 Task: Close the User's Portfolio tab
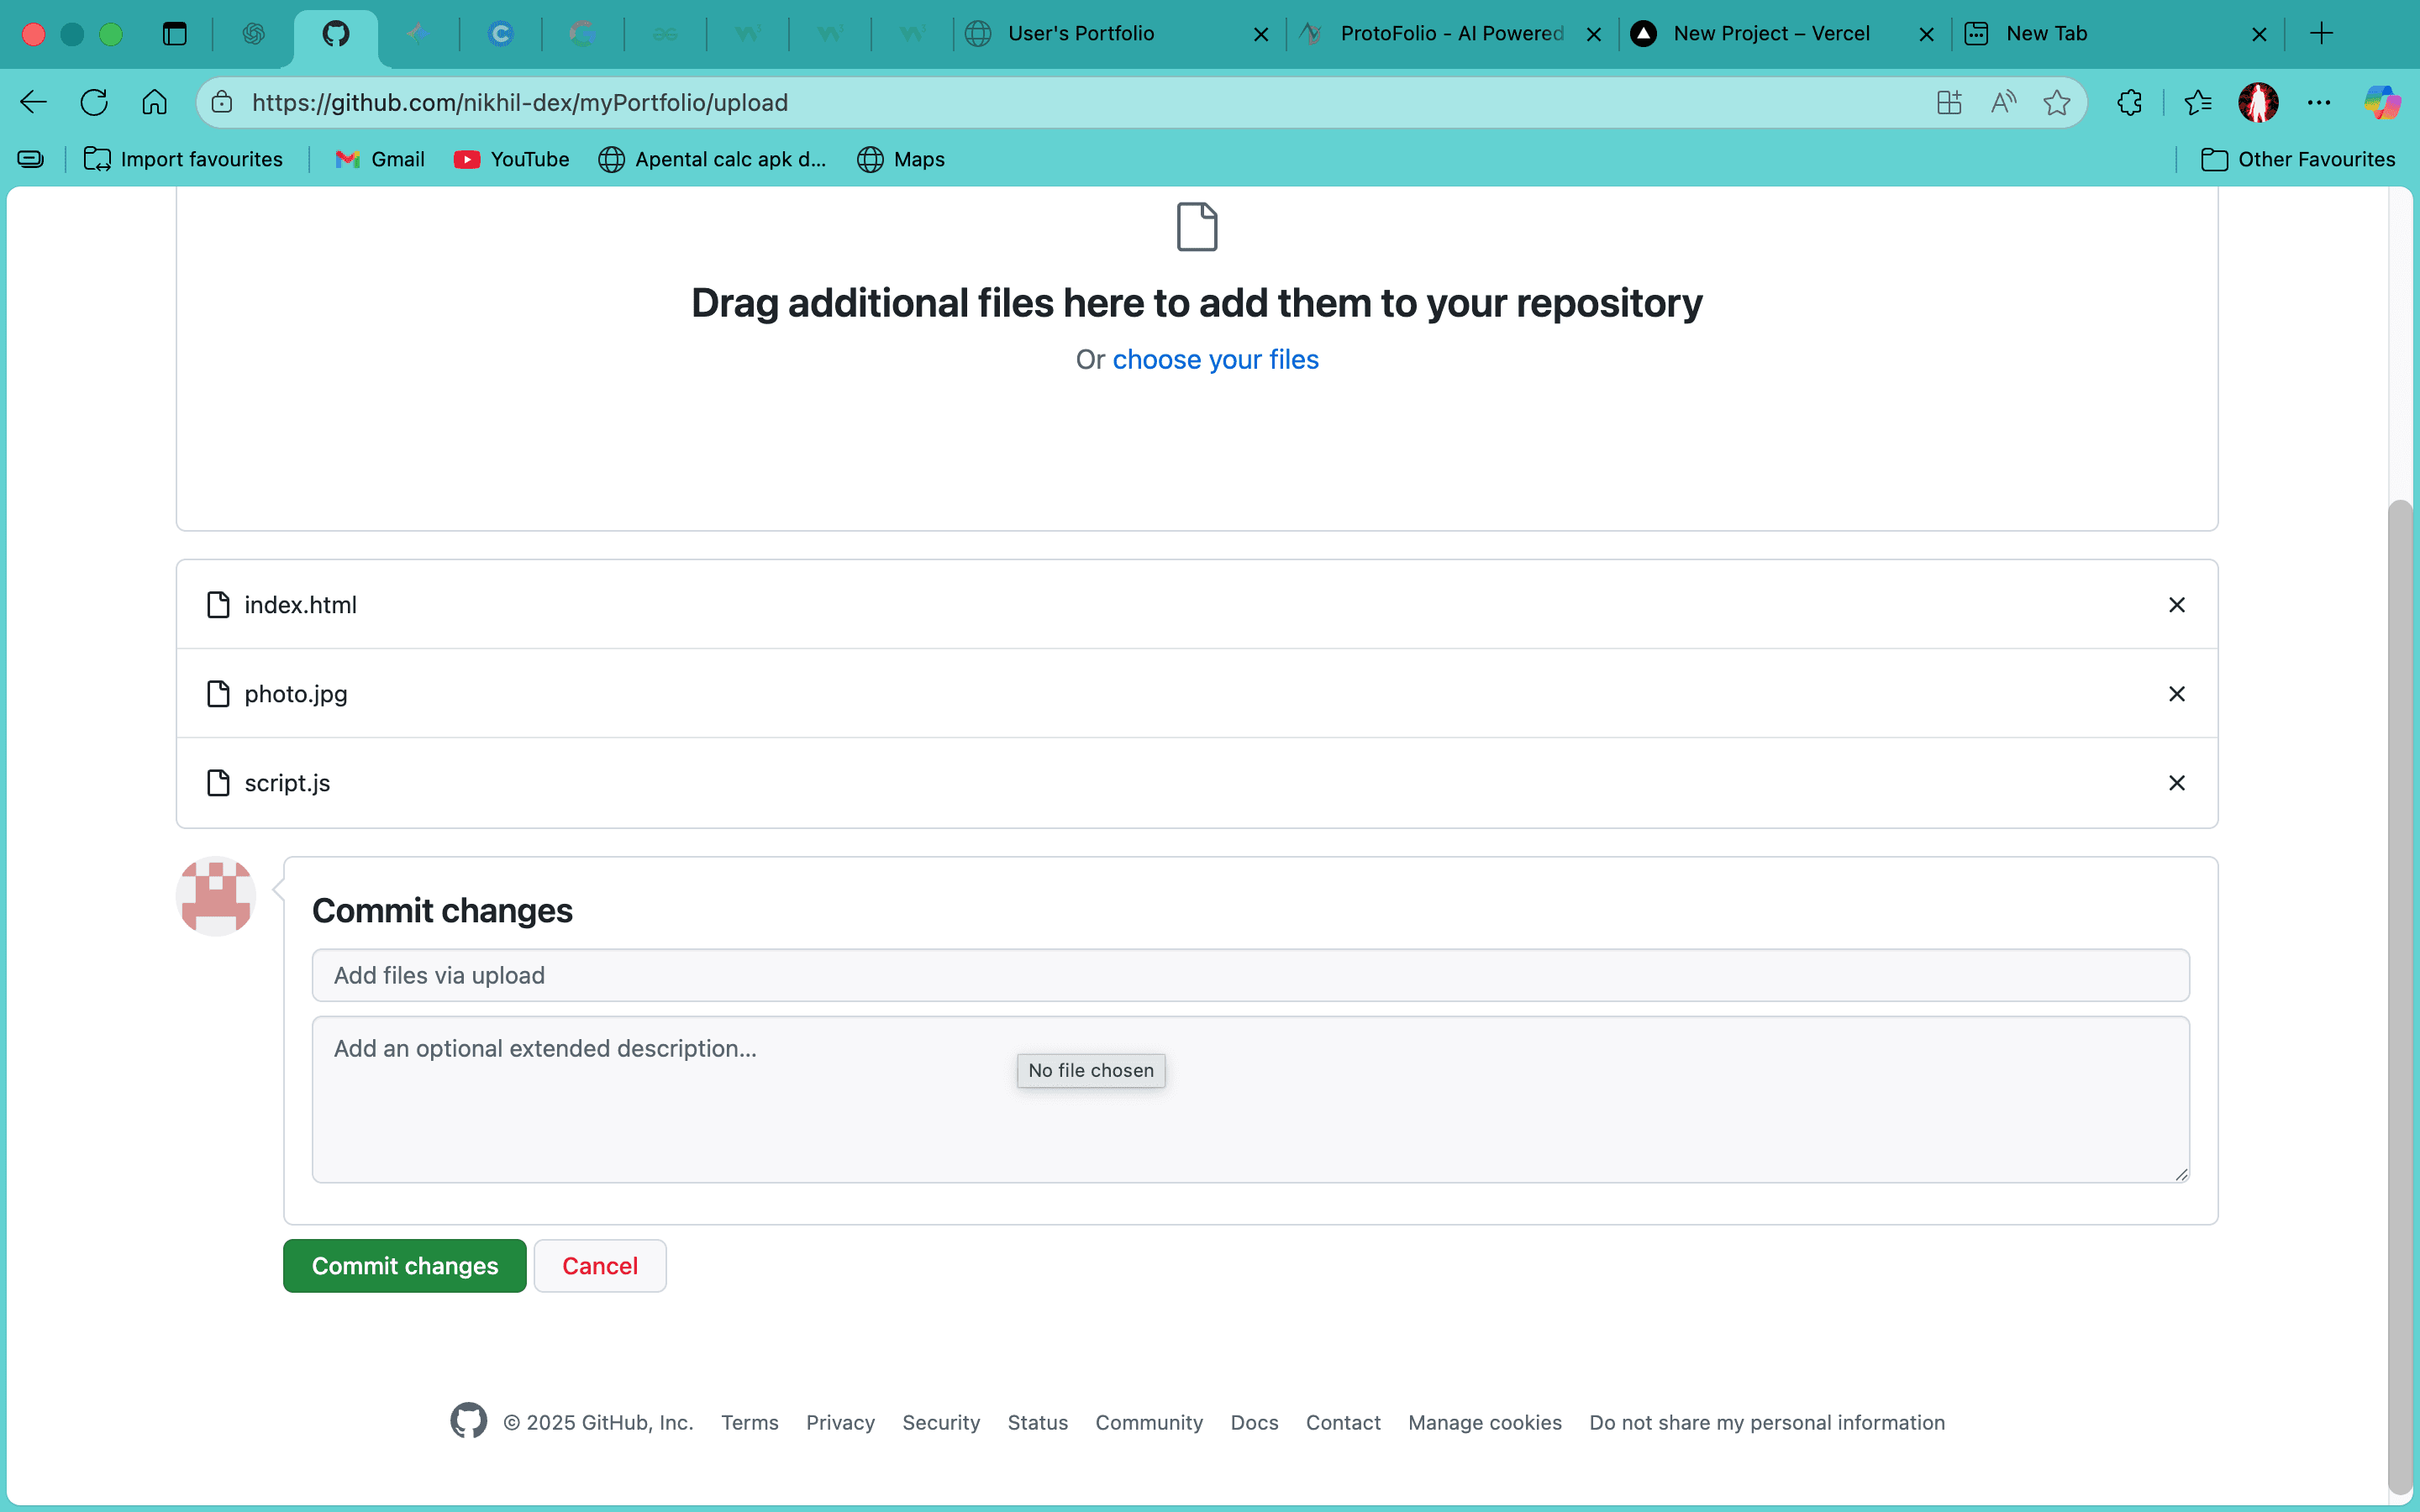1261,34
